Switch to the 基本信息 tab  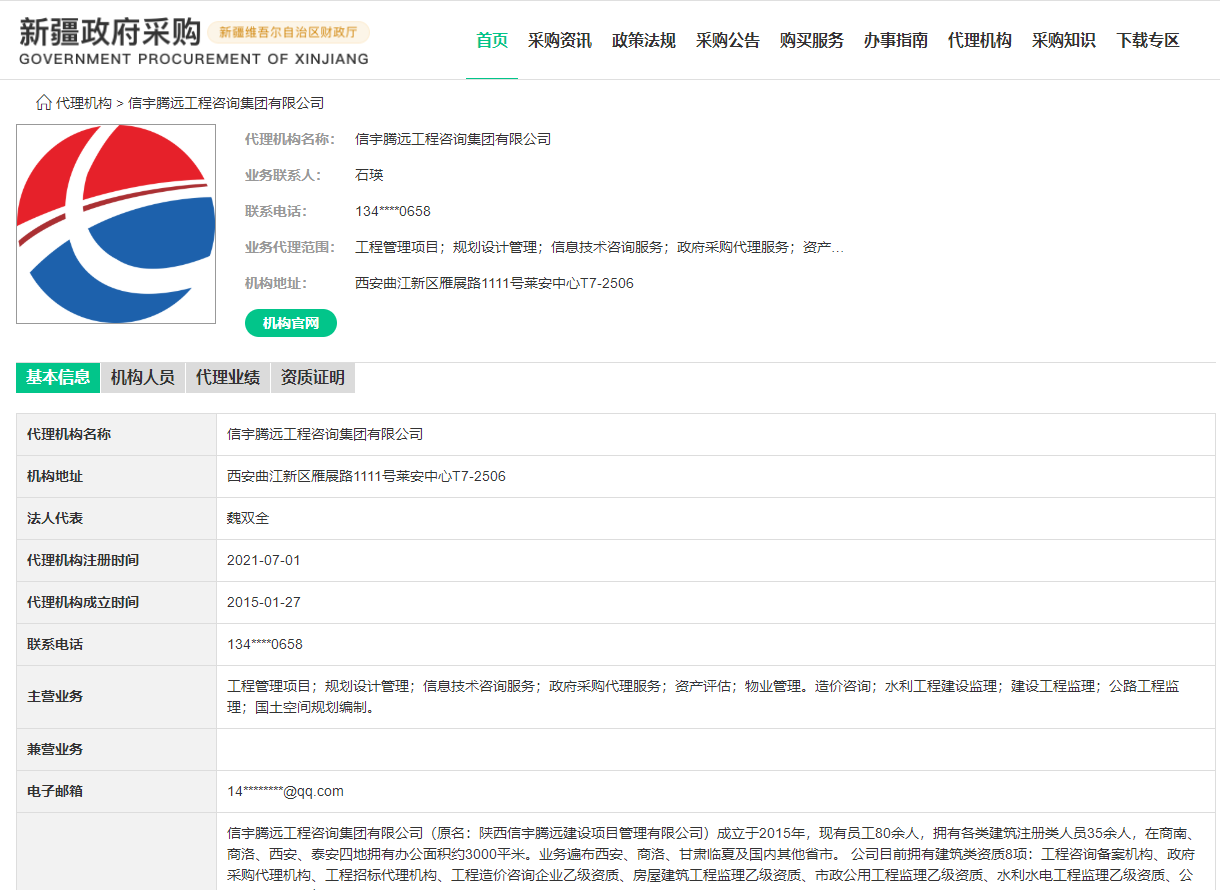click(x=57, y=378)
